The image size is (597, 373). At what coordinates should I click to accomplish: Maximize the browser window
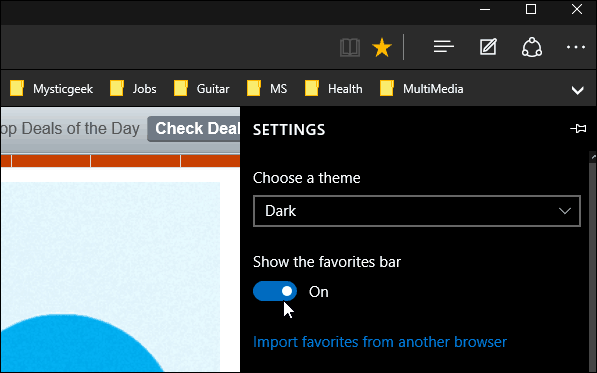coord(531,9)
